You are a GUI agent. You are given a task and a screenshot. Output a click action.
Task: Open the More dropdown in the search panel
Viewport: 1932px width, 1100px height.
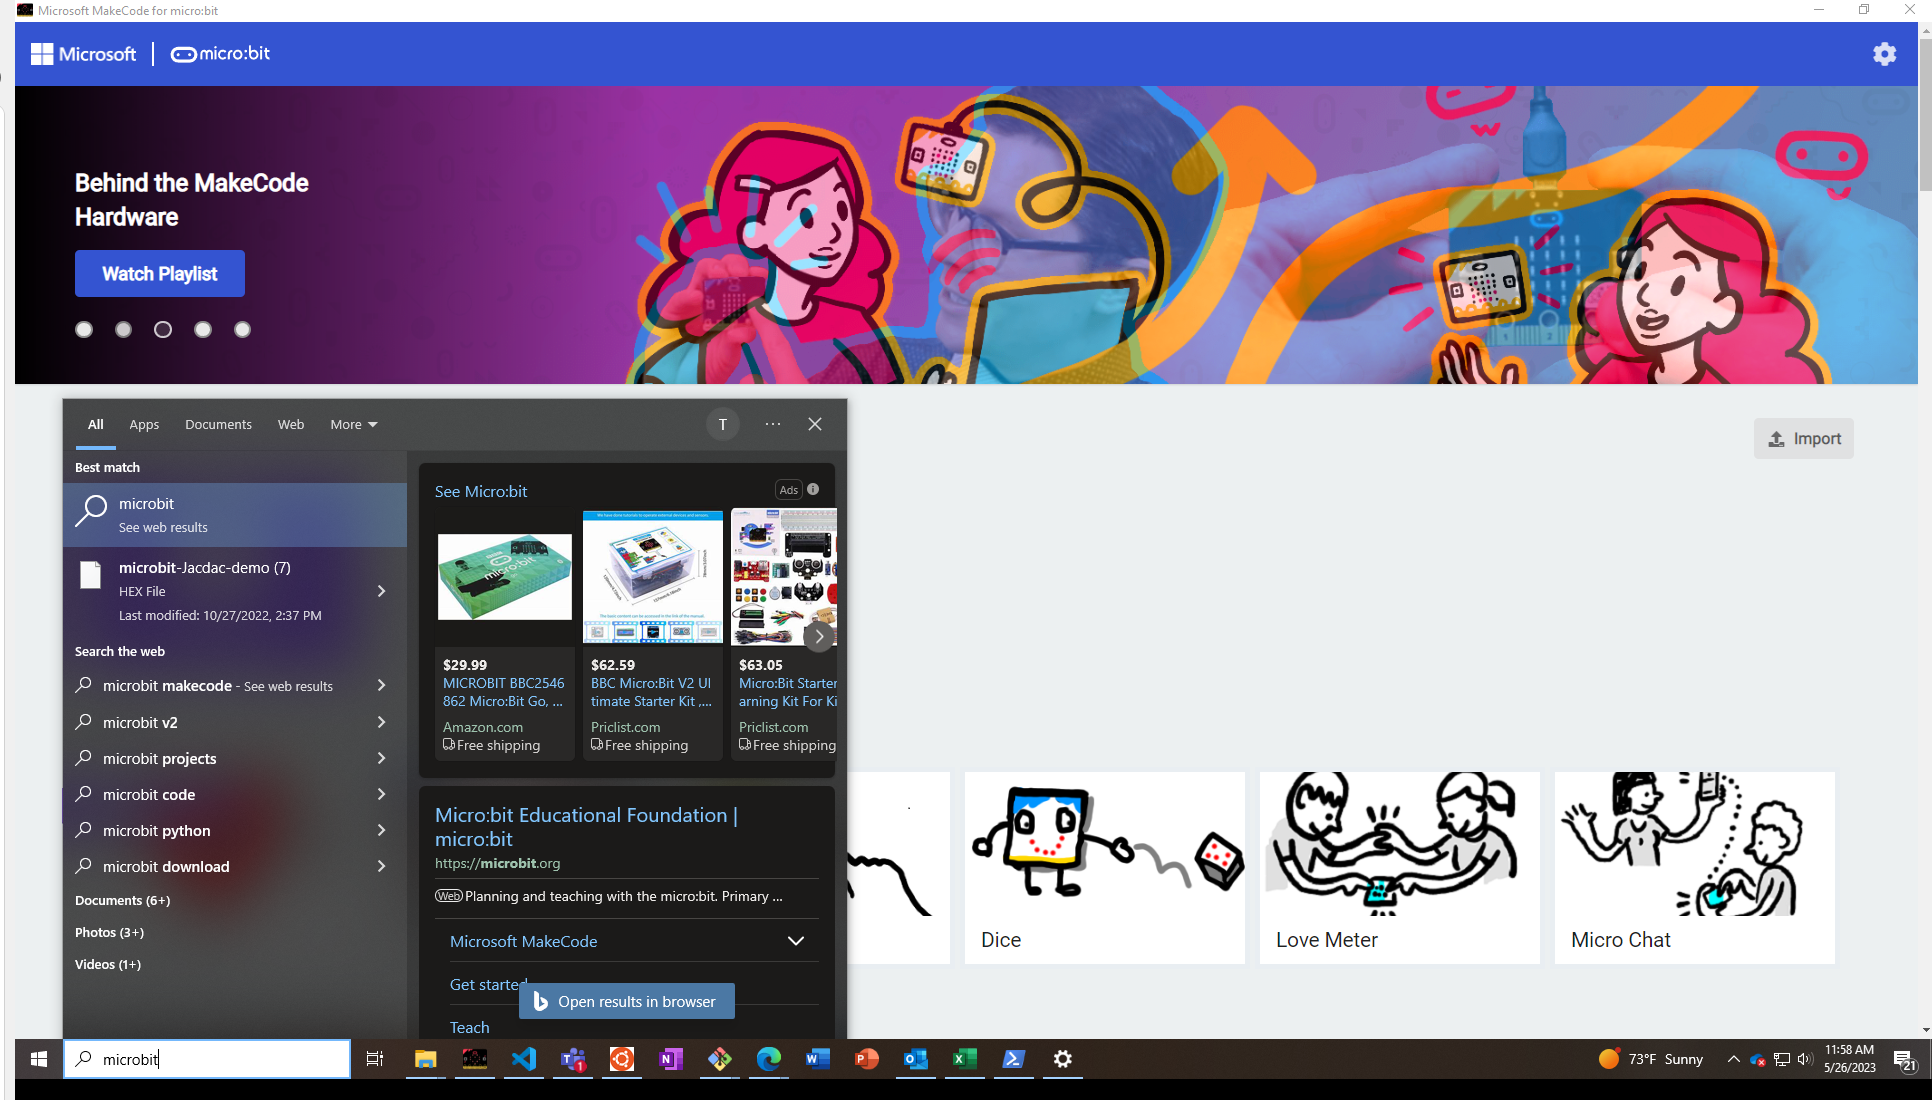(x=352, y=424)
